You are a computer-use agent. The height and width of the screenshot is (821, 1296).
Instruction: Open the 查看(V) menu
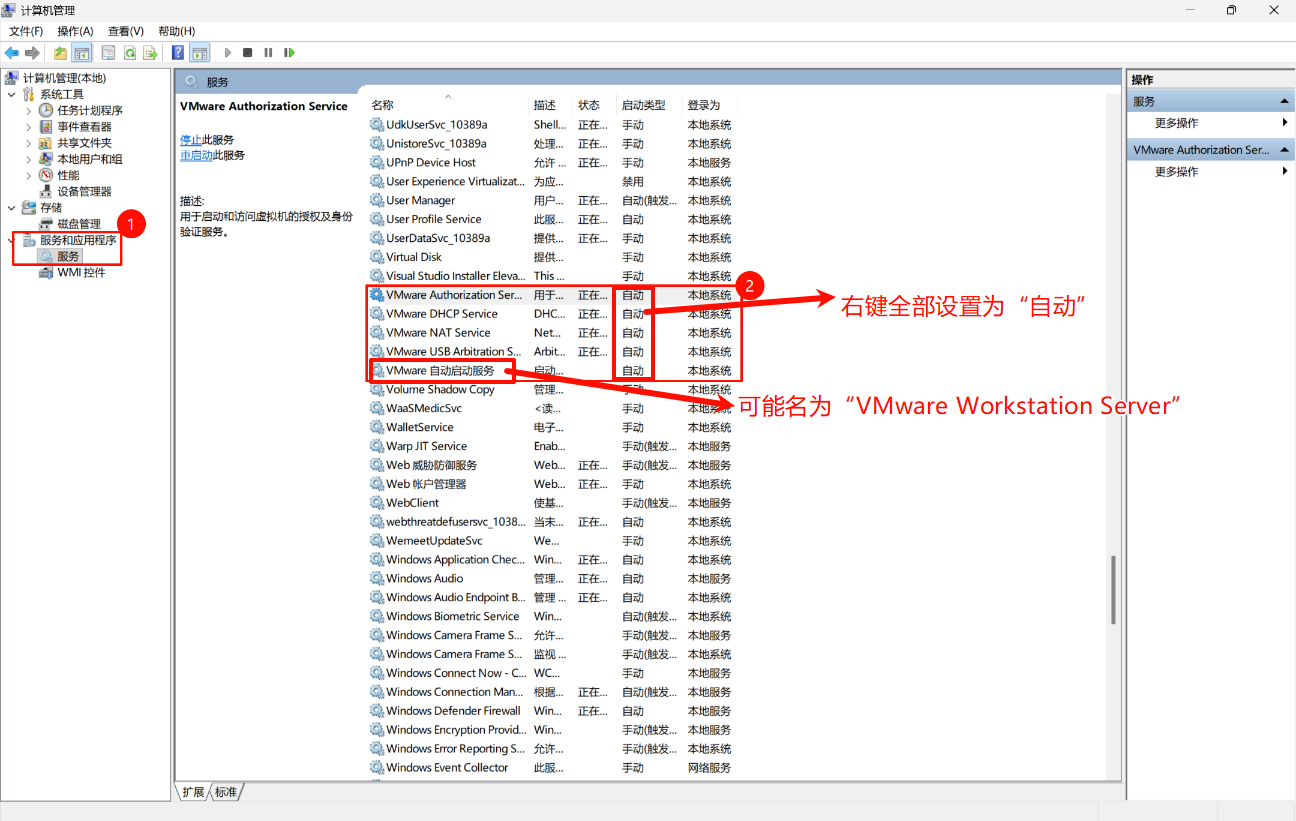click(126, 31)
